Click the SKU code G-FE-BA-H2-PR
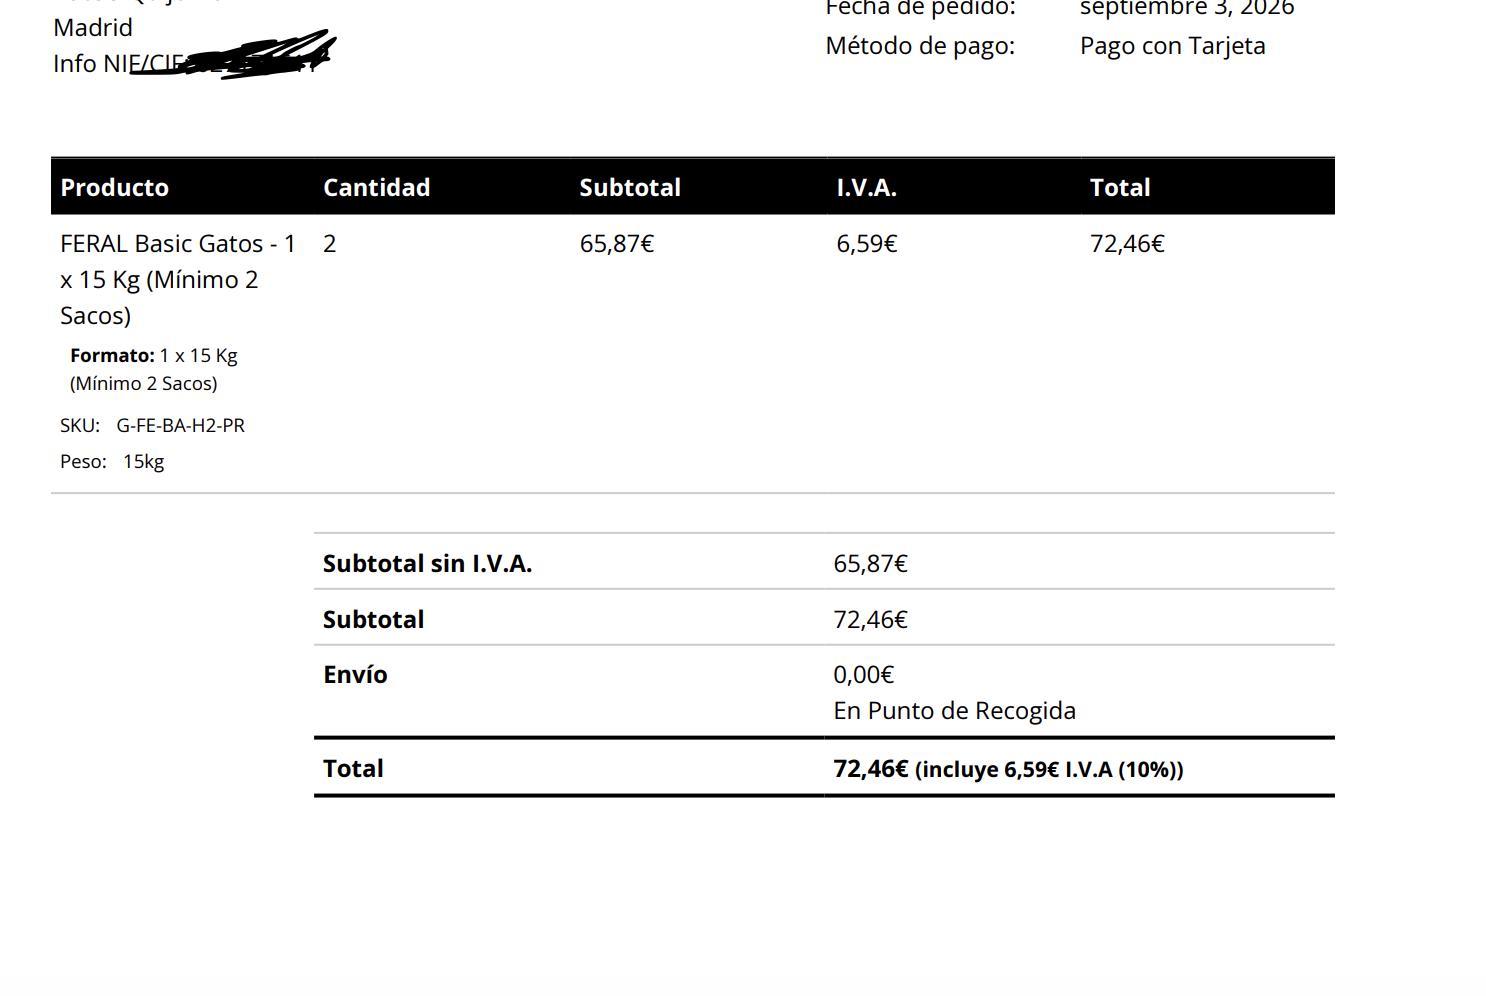This screenshot has width=1486, height=996. tap(180, 425)
